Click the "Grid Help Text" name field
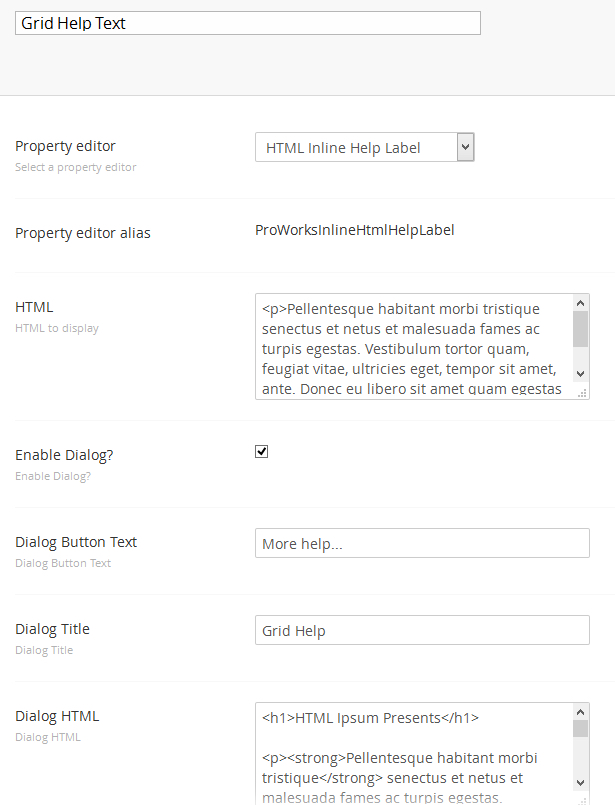This screenshot has width=615, height=805. pos(247,23)
